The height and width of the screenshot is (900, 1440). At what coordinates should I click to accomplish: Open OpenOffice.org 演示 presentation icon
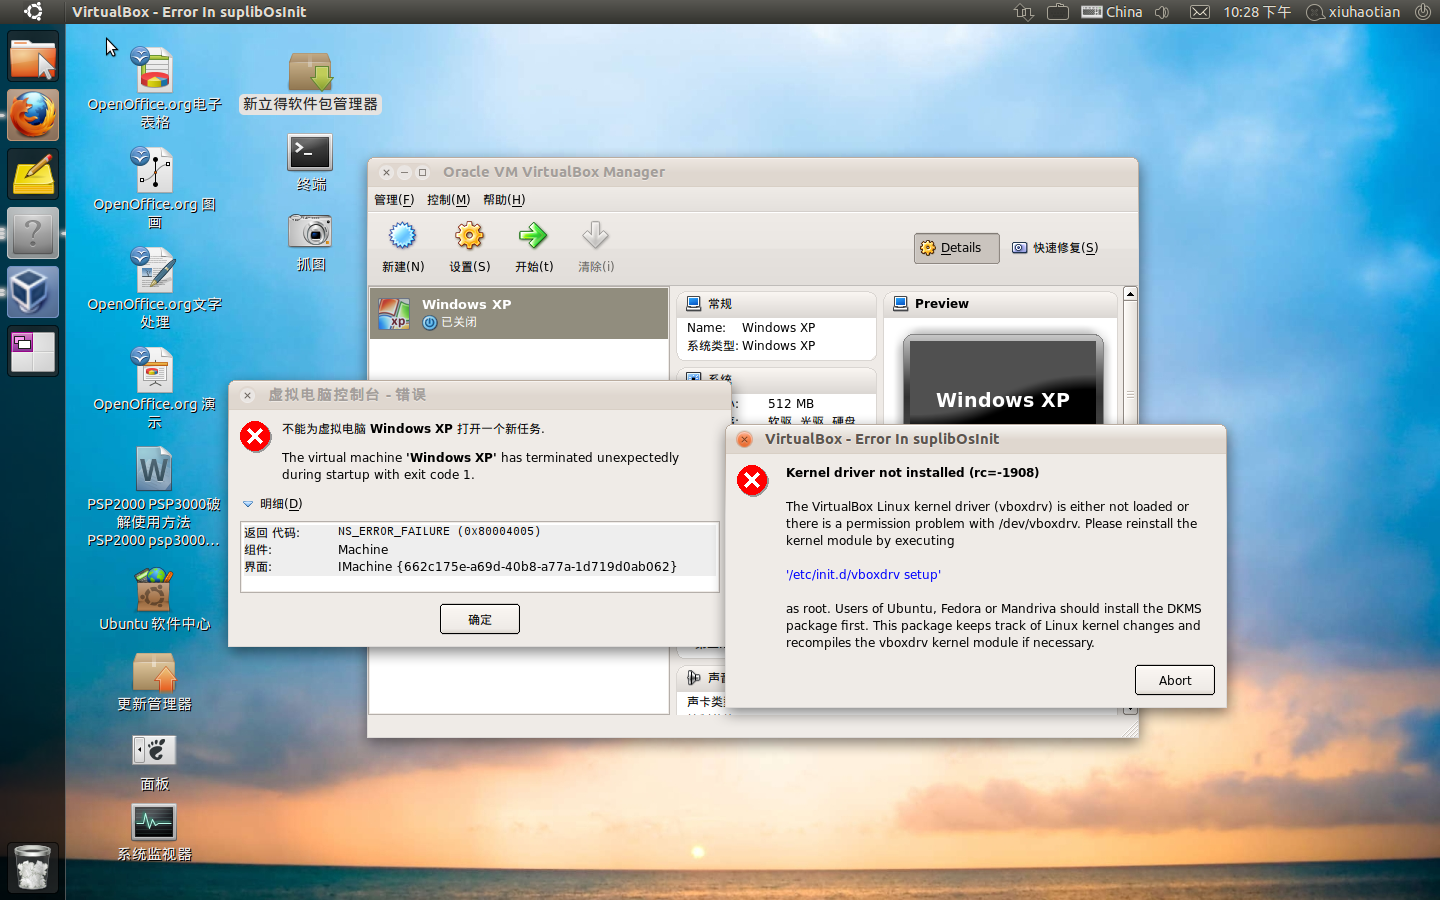pyautogui.click(x=155, y=388)
